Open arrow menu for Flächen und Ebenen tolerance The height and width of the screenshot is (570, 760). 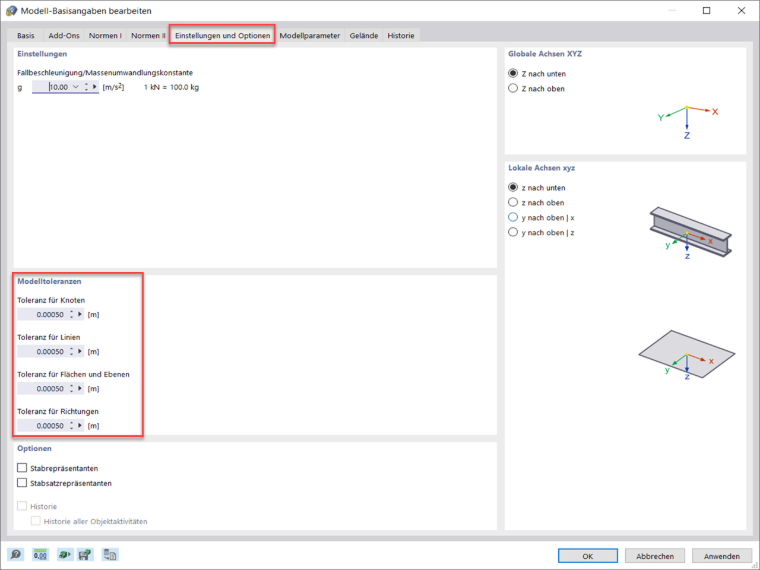tap(80, 388)
